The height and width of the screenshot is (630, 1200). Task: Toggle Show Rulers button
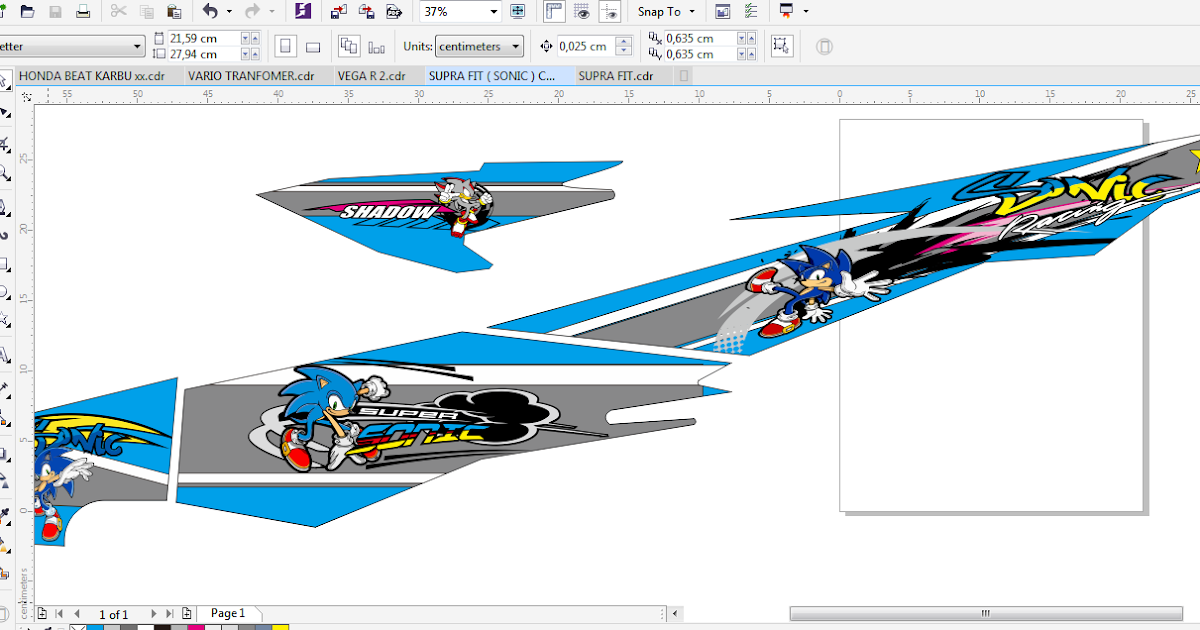click(553, 12)
